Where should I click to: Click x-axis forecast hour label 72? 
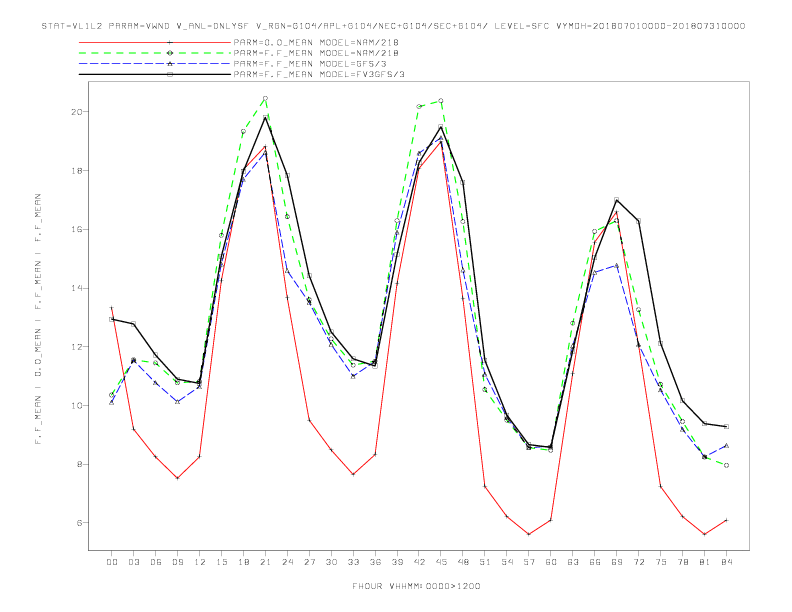pos(638,562)
